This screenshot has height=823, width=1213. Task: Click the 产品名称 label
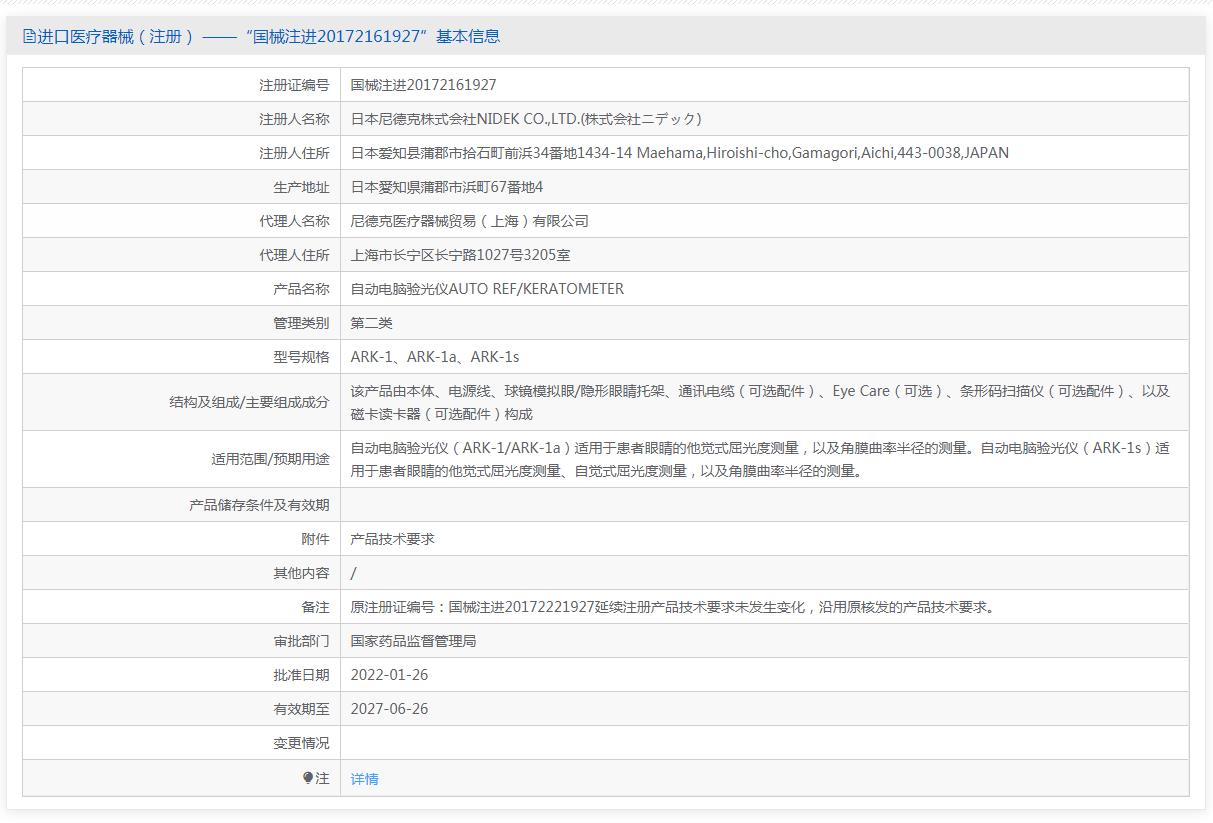pos(301,289)
